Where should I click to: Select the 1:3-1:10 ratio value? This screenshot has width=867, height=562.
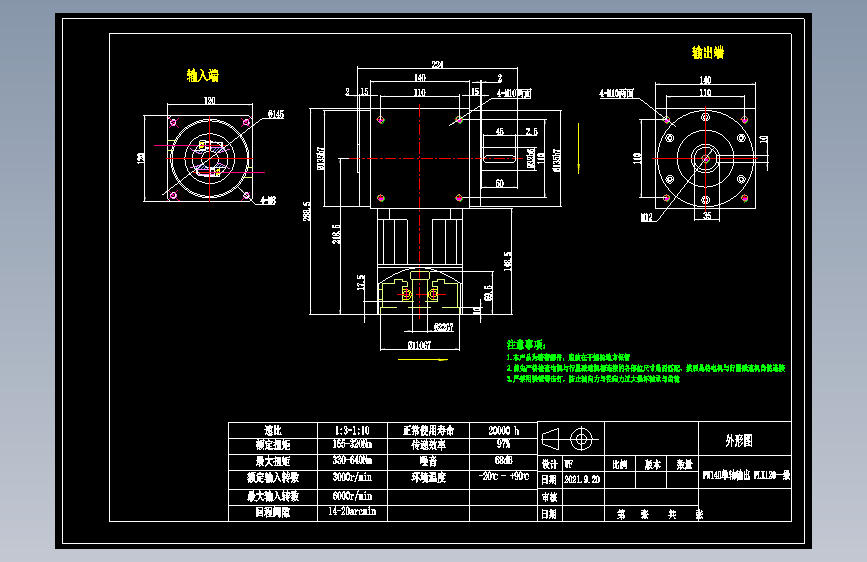click(x=352, y=430)
